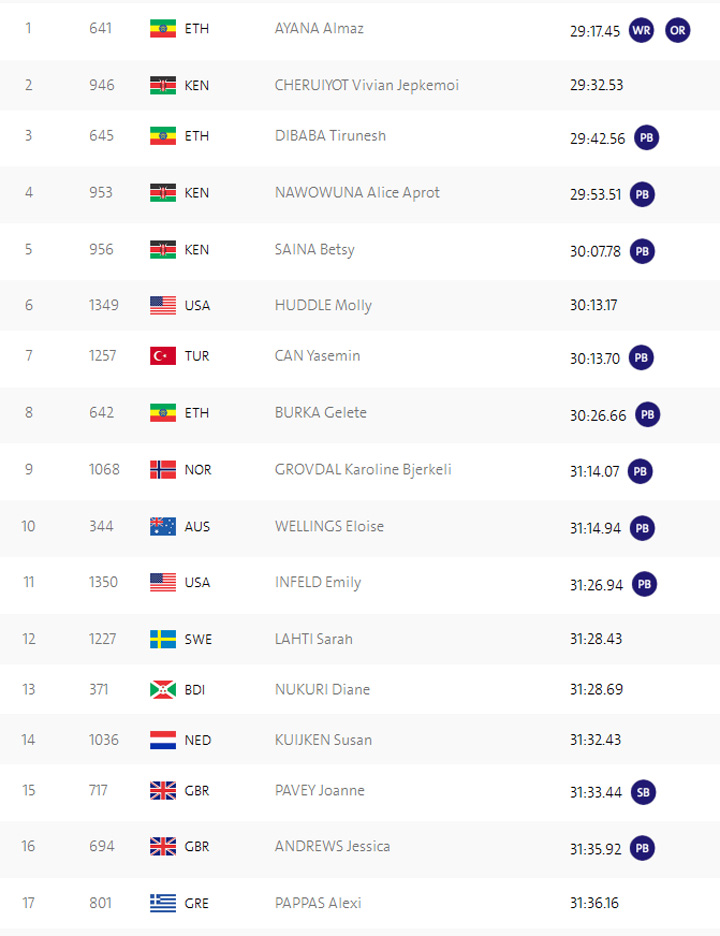Click the KUIJKEN Susan name
The width and height of the screenshot is (720, 936).
click(x=323, y=740)
